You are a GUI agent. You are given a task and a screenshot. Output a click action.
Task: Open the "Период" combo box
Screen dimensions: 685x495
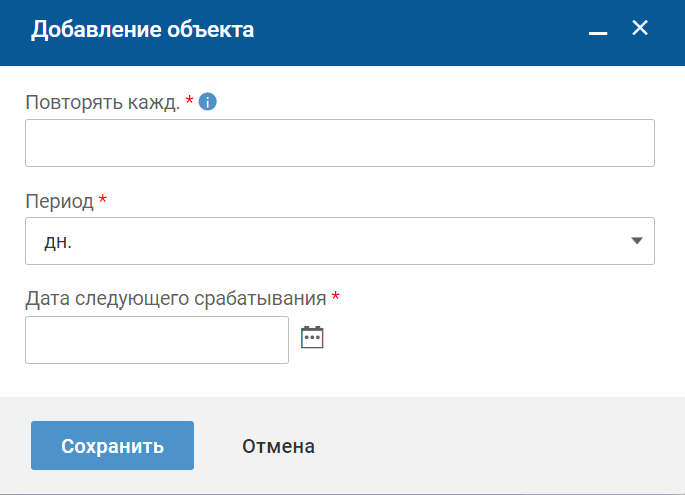[x=339, y=241]
